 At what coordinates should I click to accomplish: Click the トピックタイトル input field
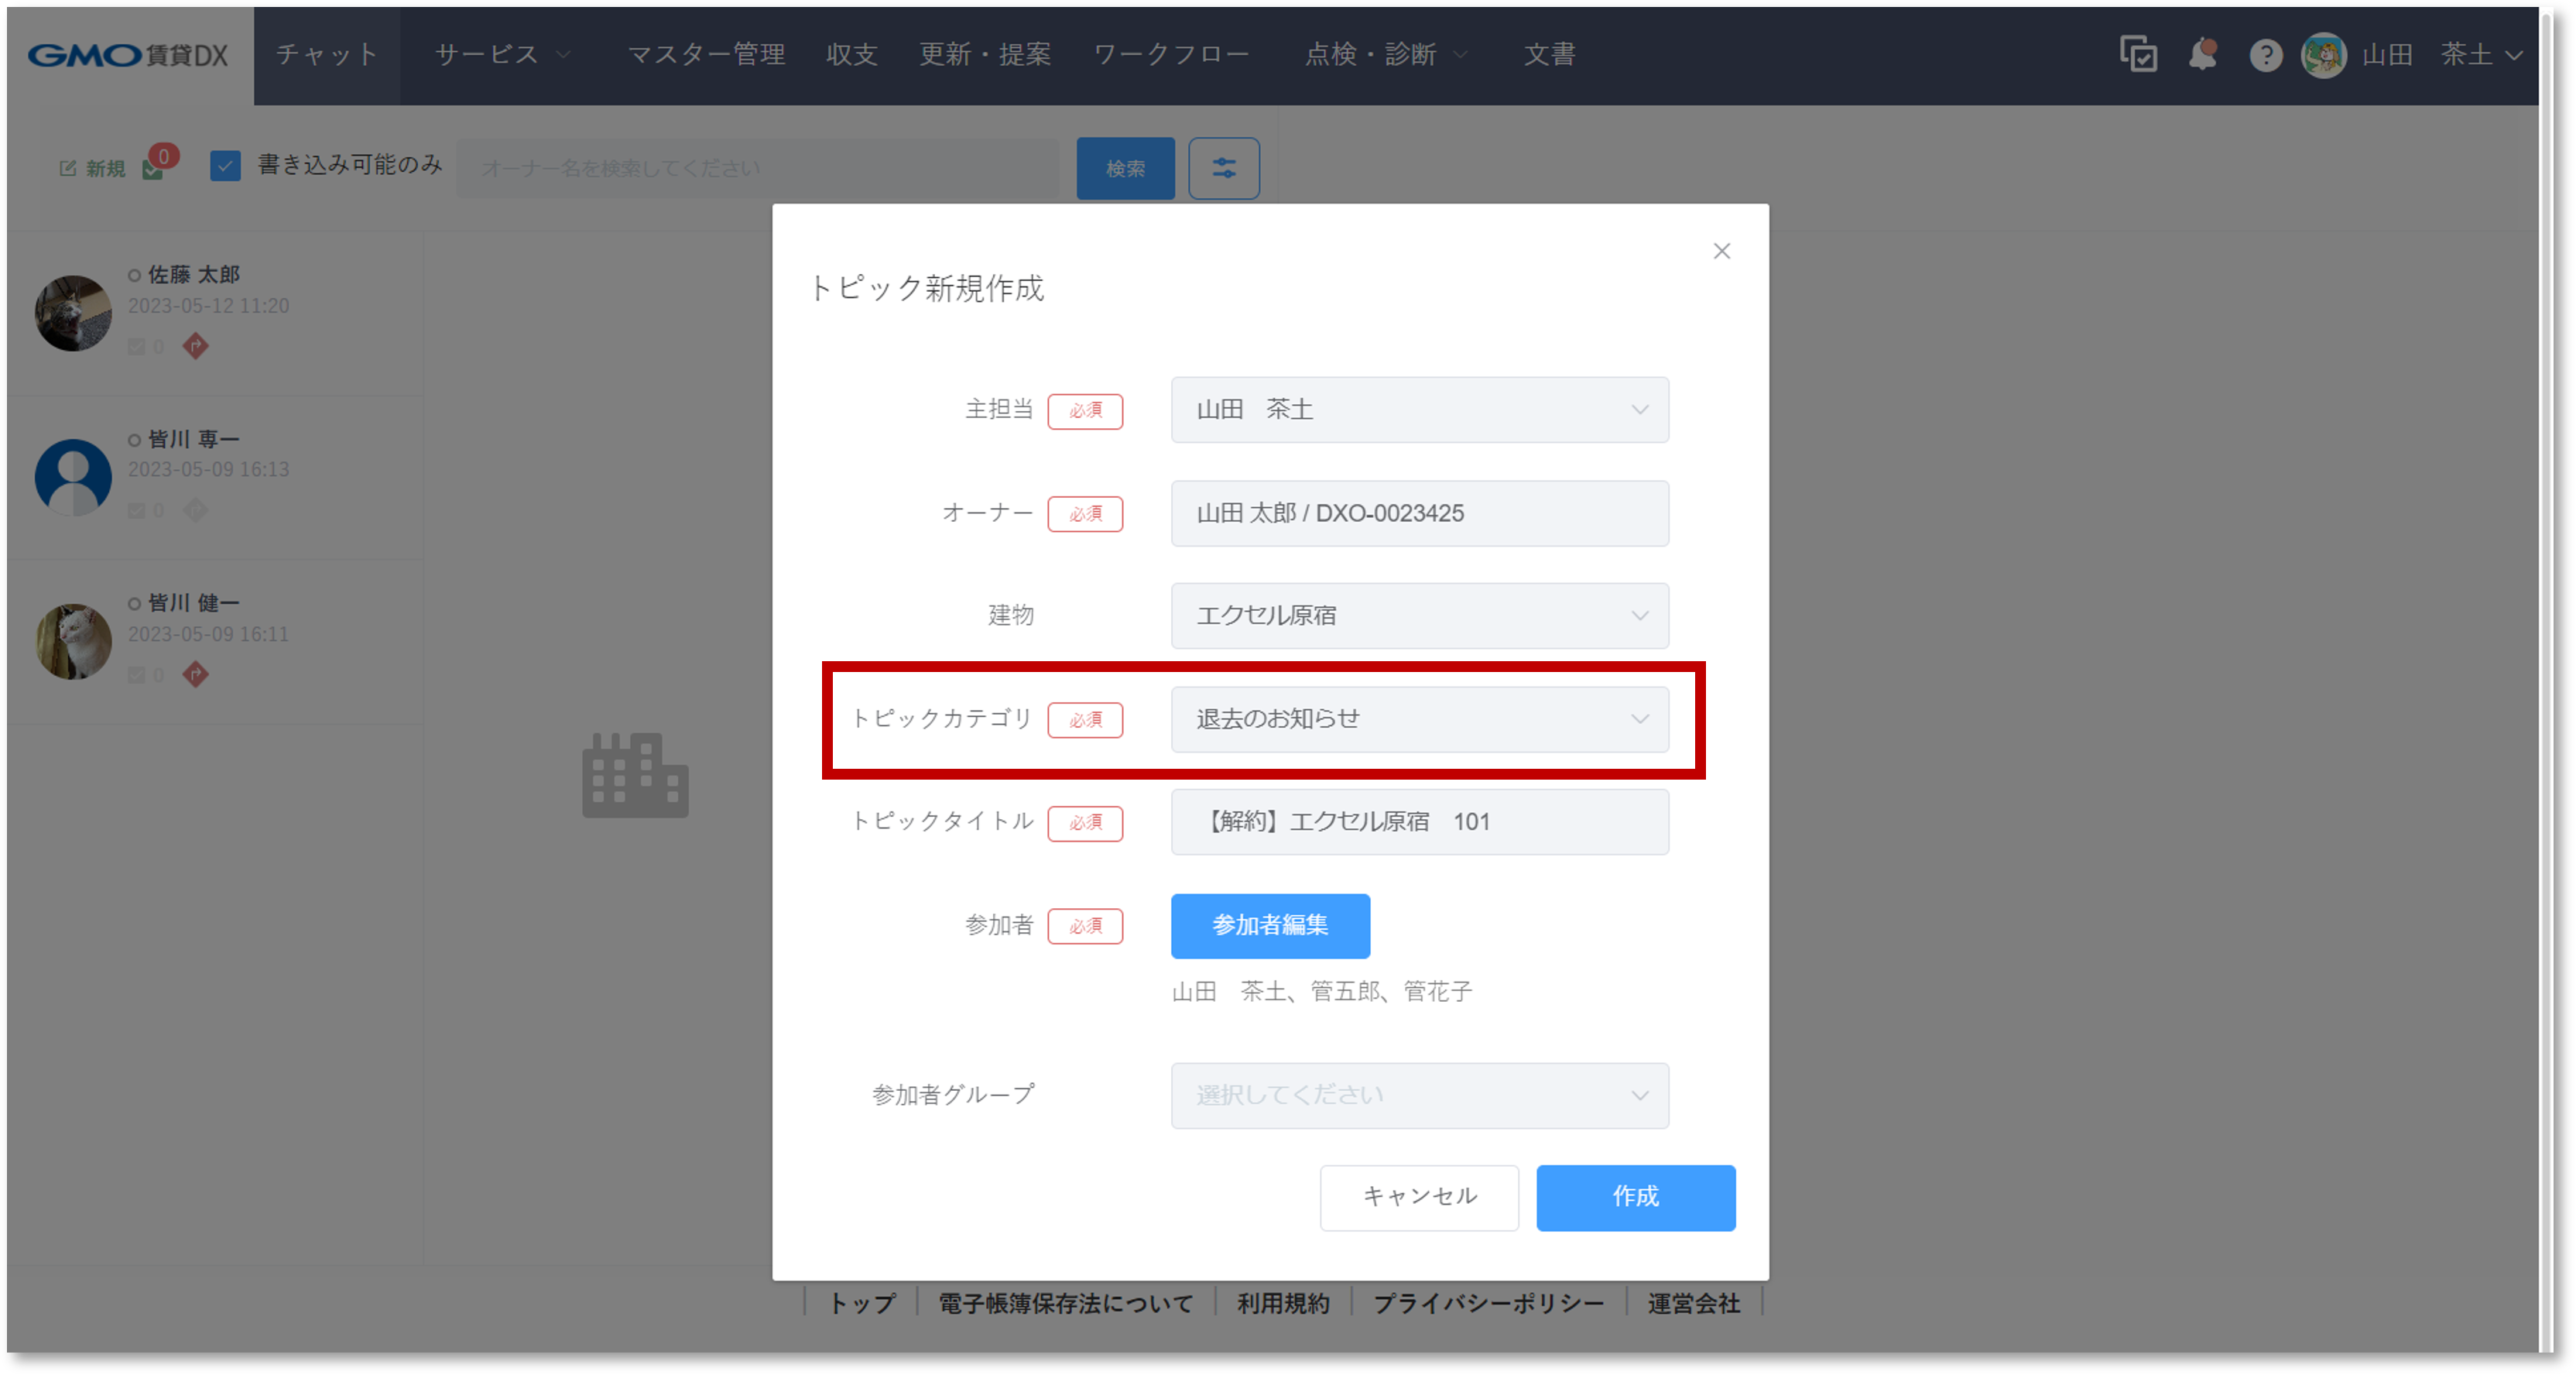click(1419, 822)
